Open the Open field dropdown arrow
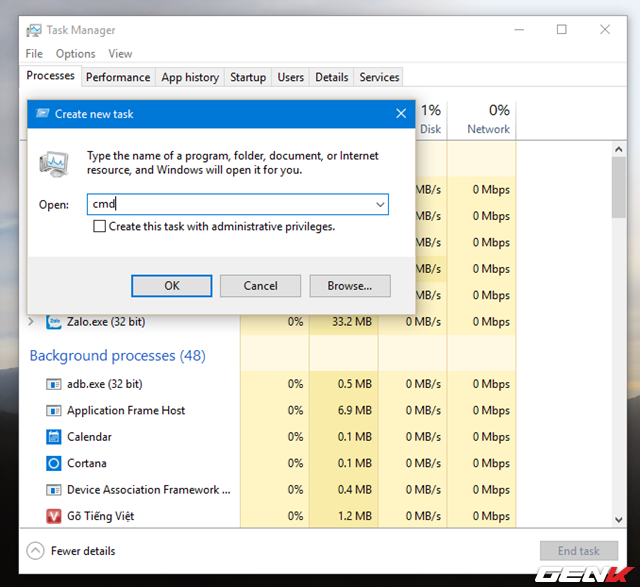The width and height of the screenshot is (640, 587). click(380, 204)
